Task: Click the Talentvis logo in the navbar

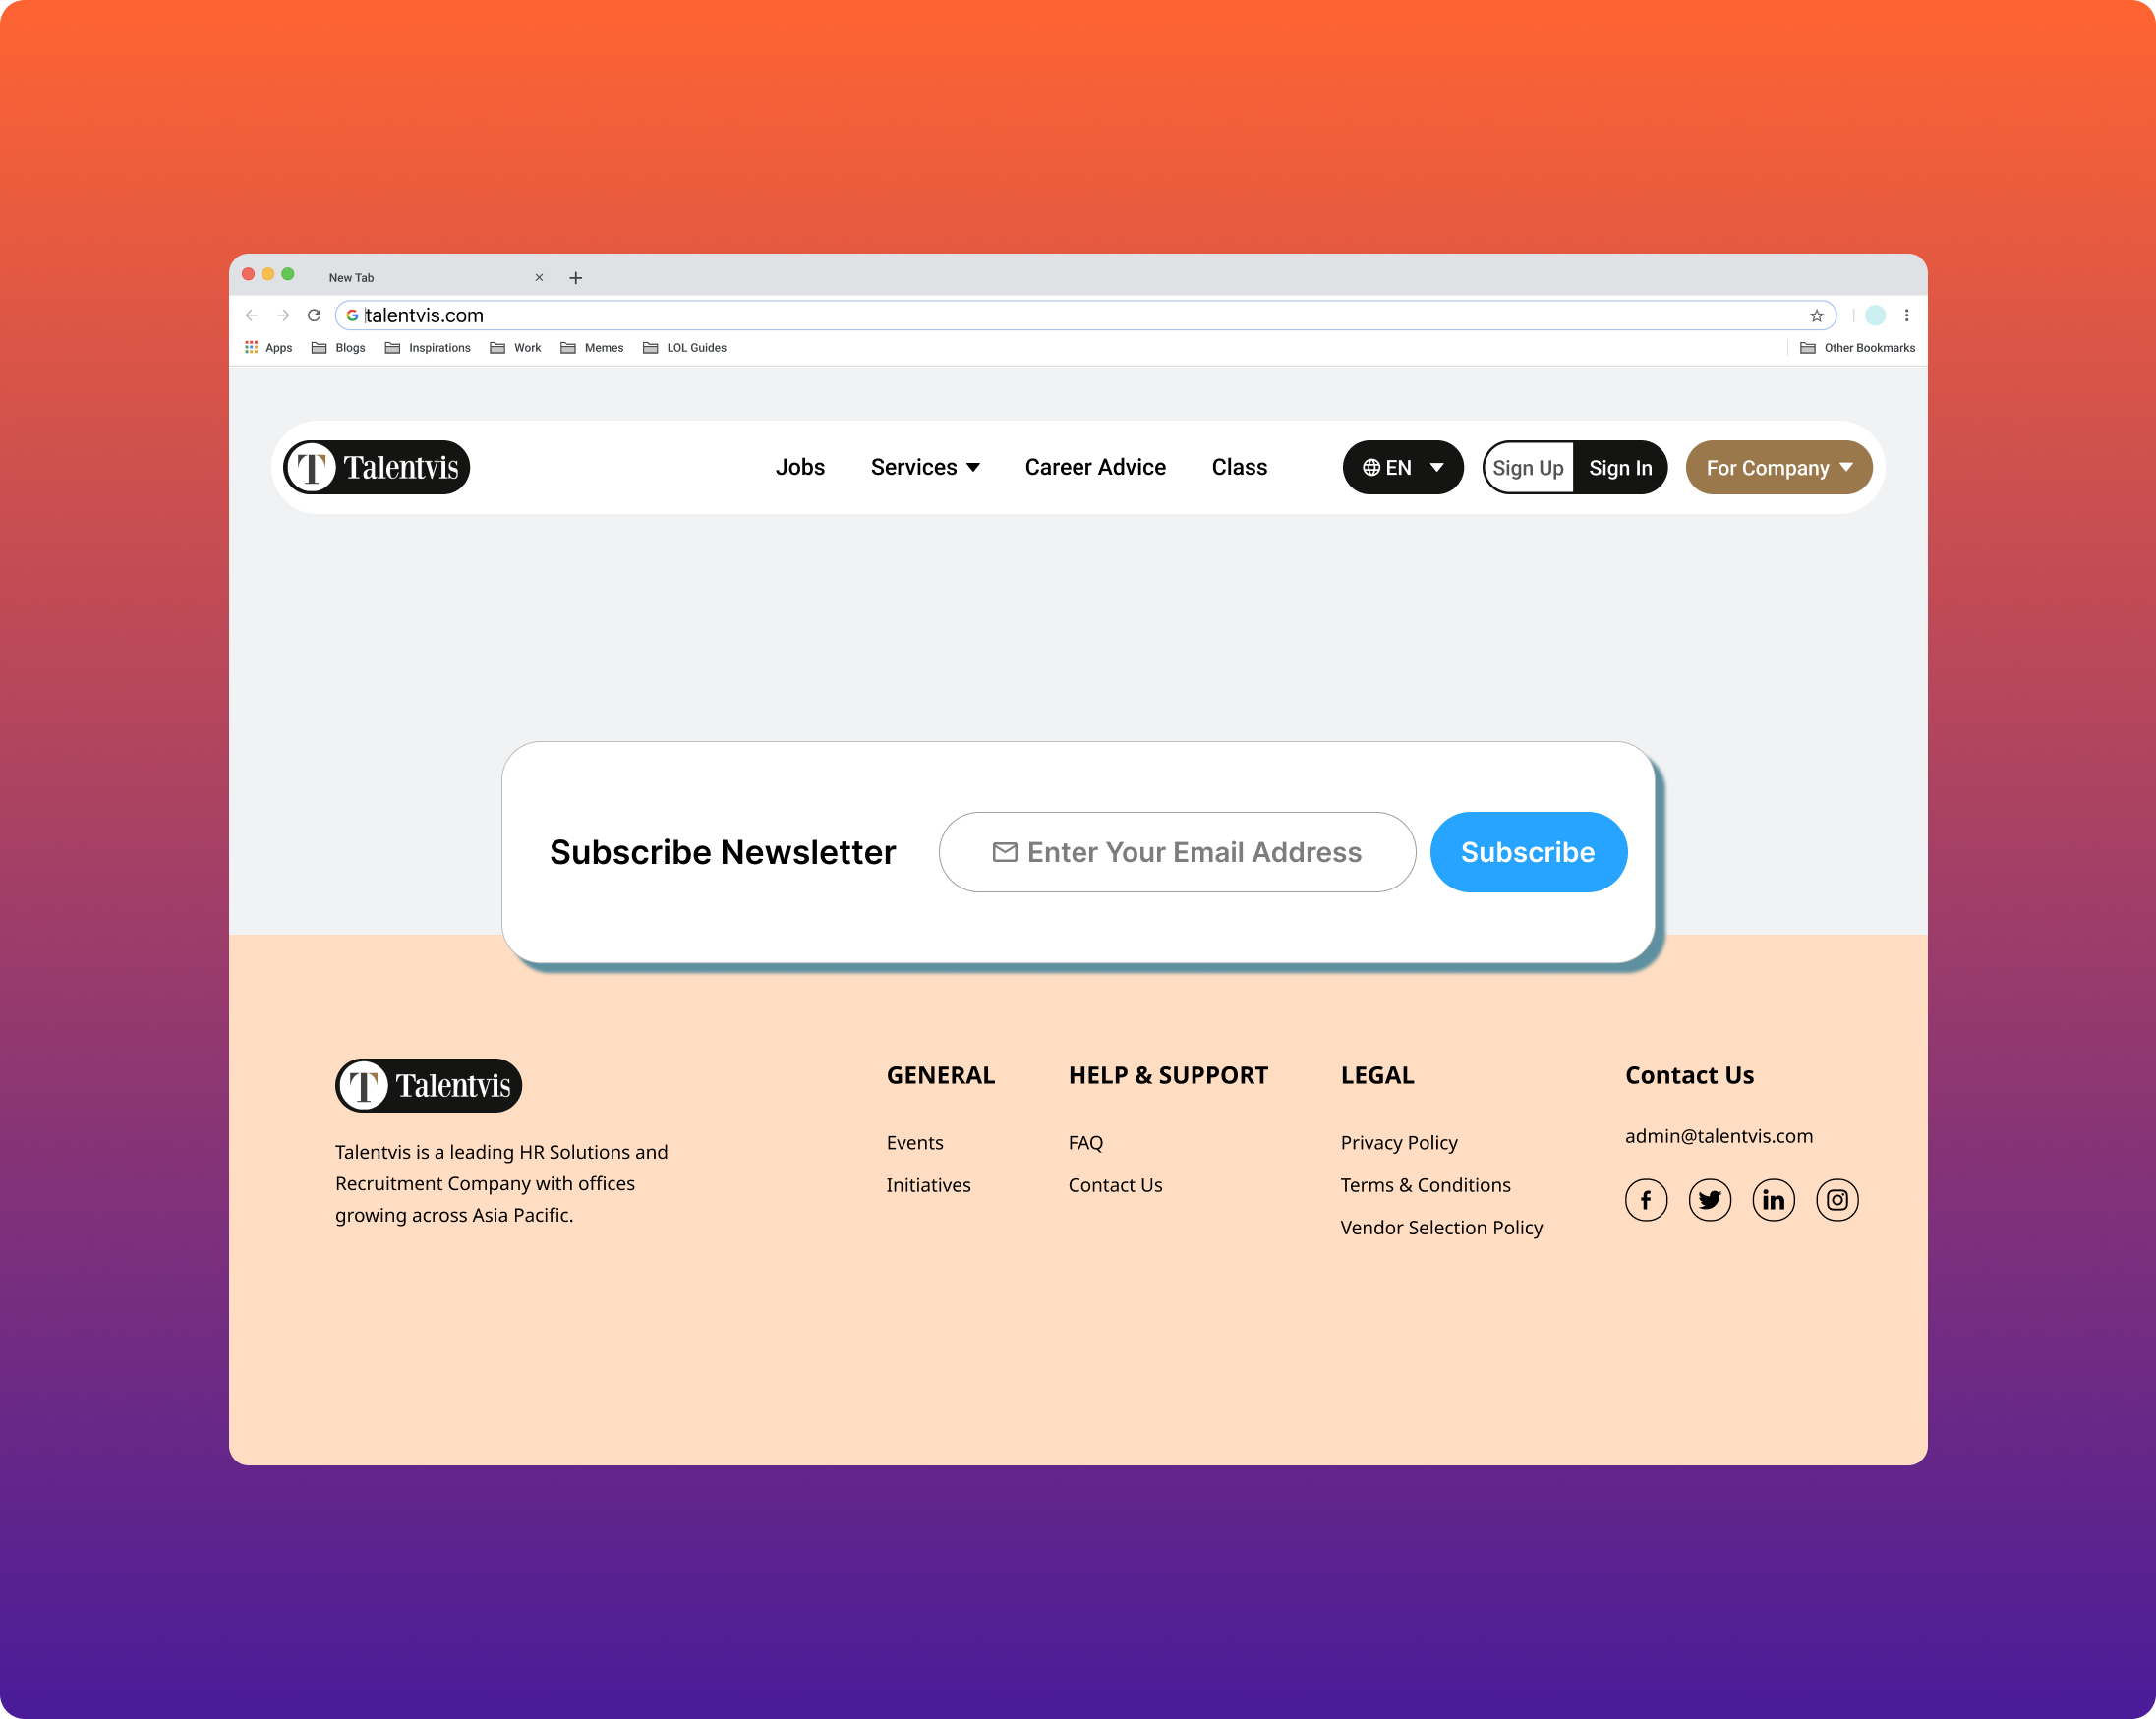Action: click(379, 467)
